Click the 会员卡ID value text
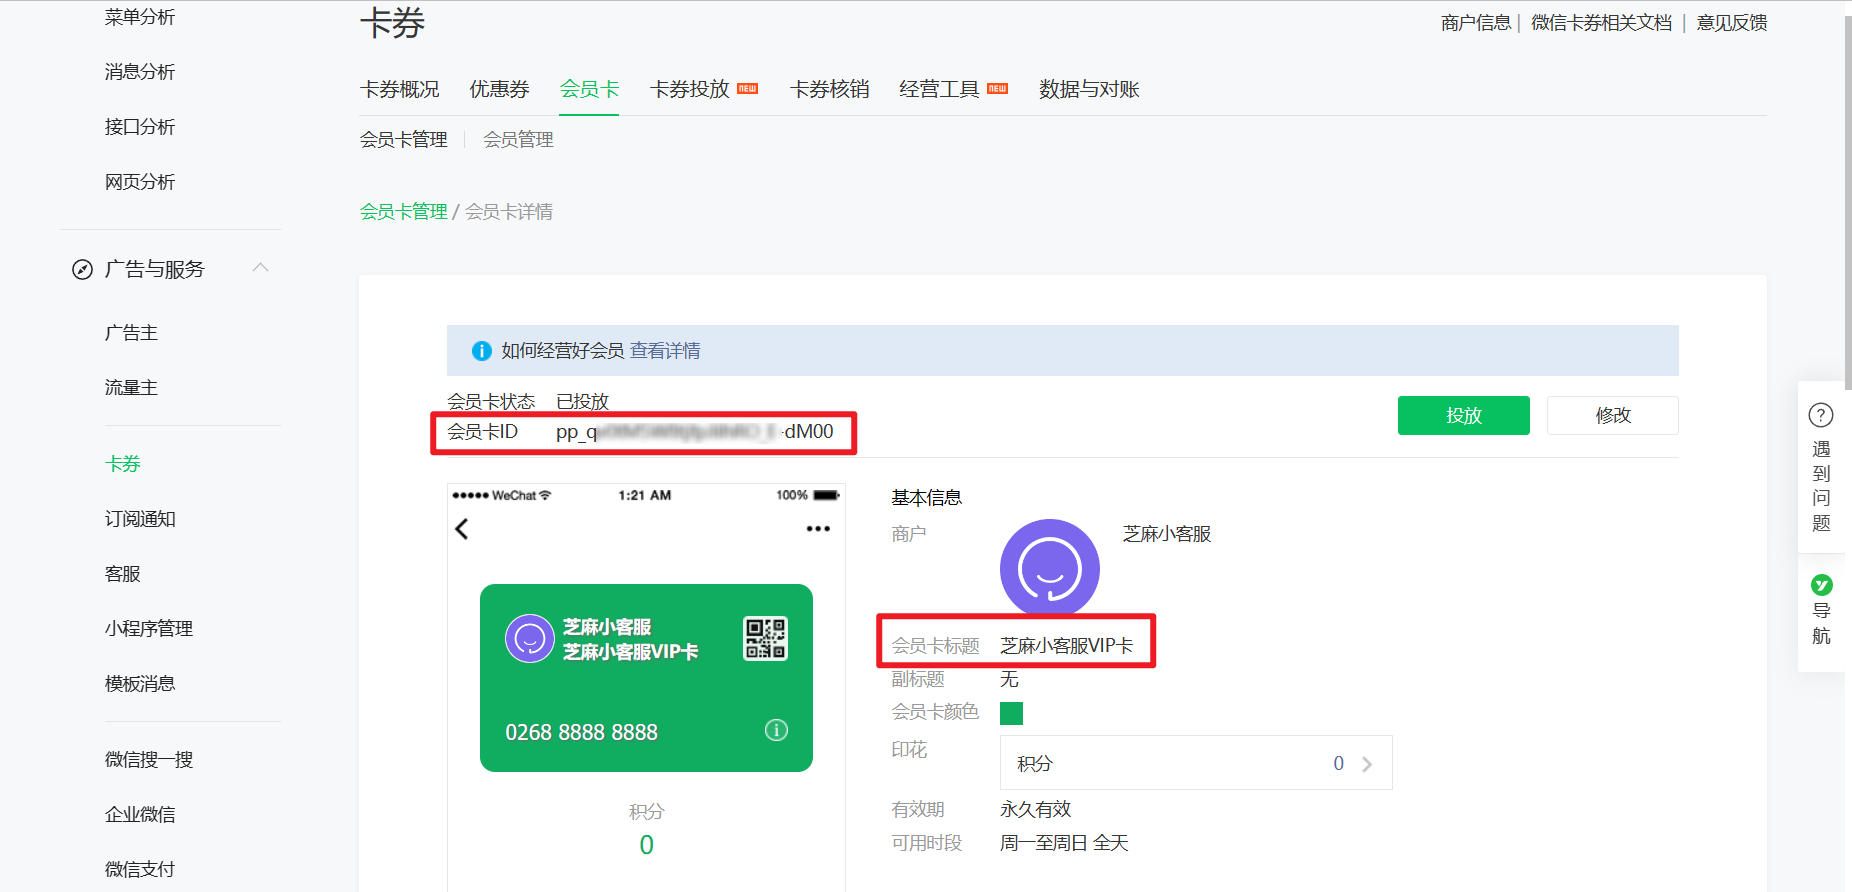The image size is (1852, 892). click(695, 432)
